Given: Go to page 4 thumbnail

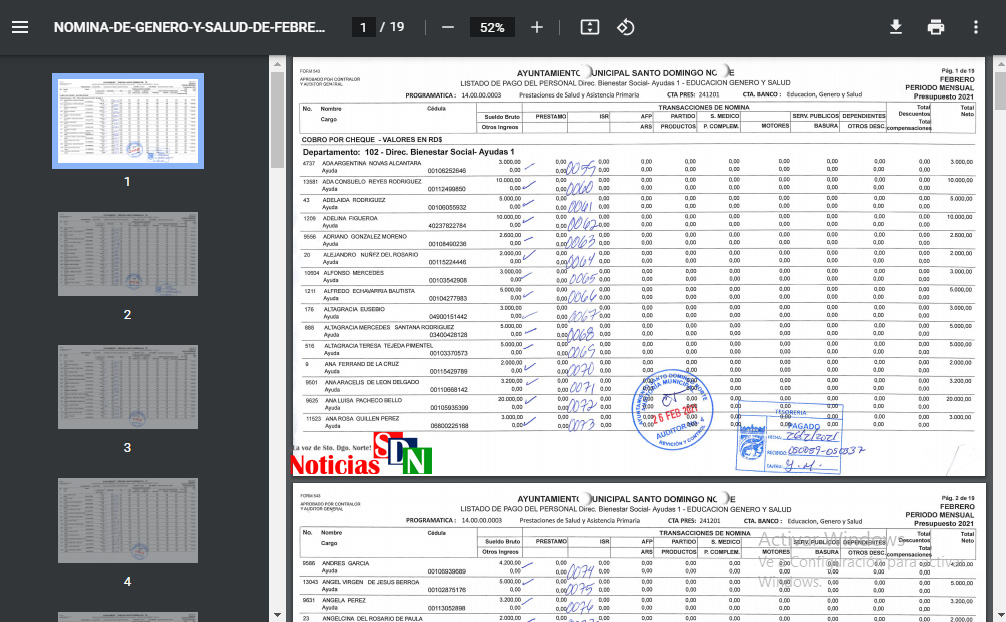Looking at the screenshot, I should (x=127, y=520).
